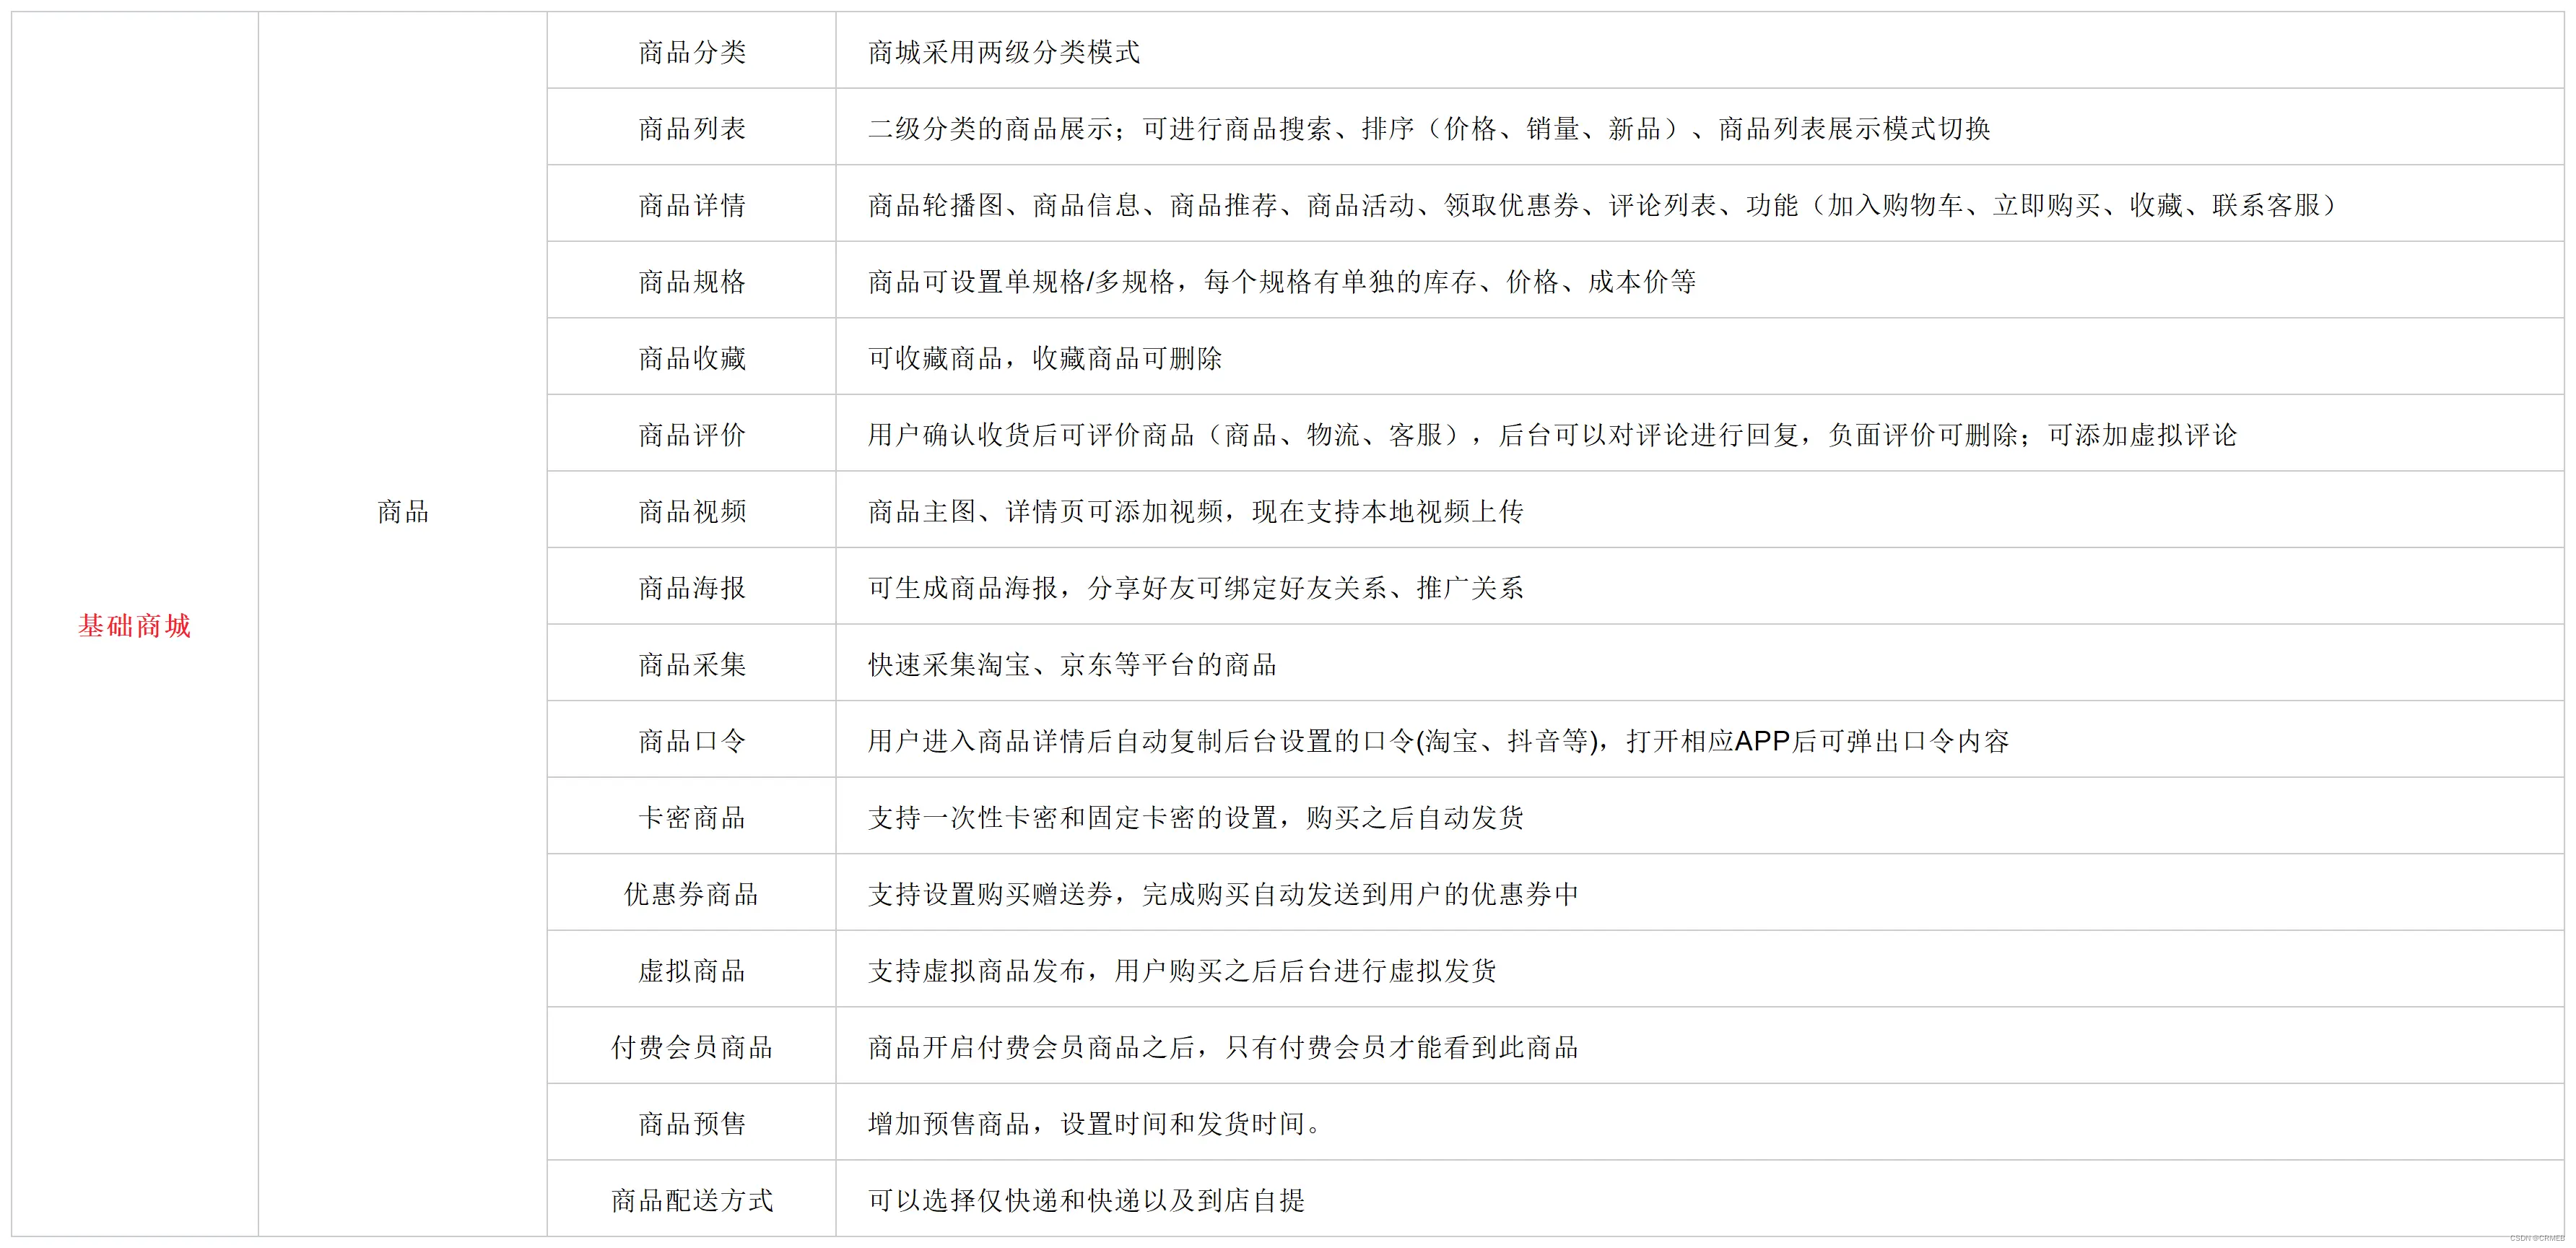
Task: Select the 商品规格 cell
Action: click(x=692, y=282)
